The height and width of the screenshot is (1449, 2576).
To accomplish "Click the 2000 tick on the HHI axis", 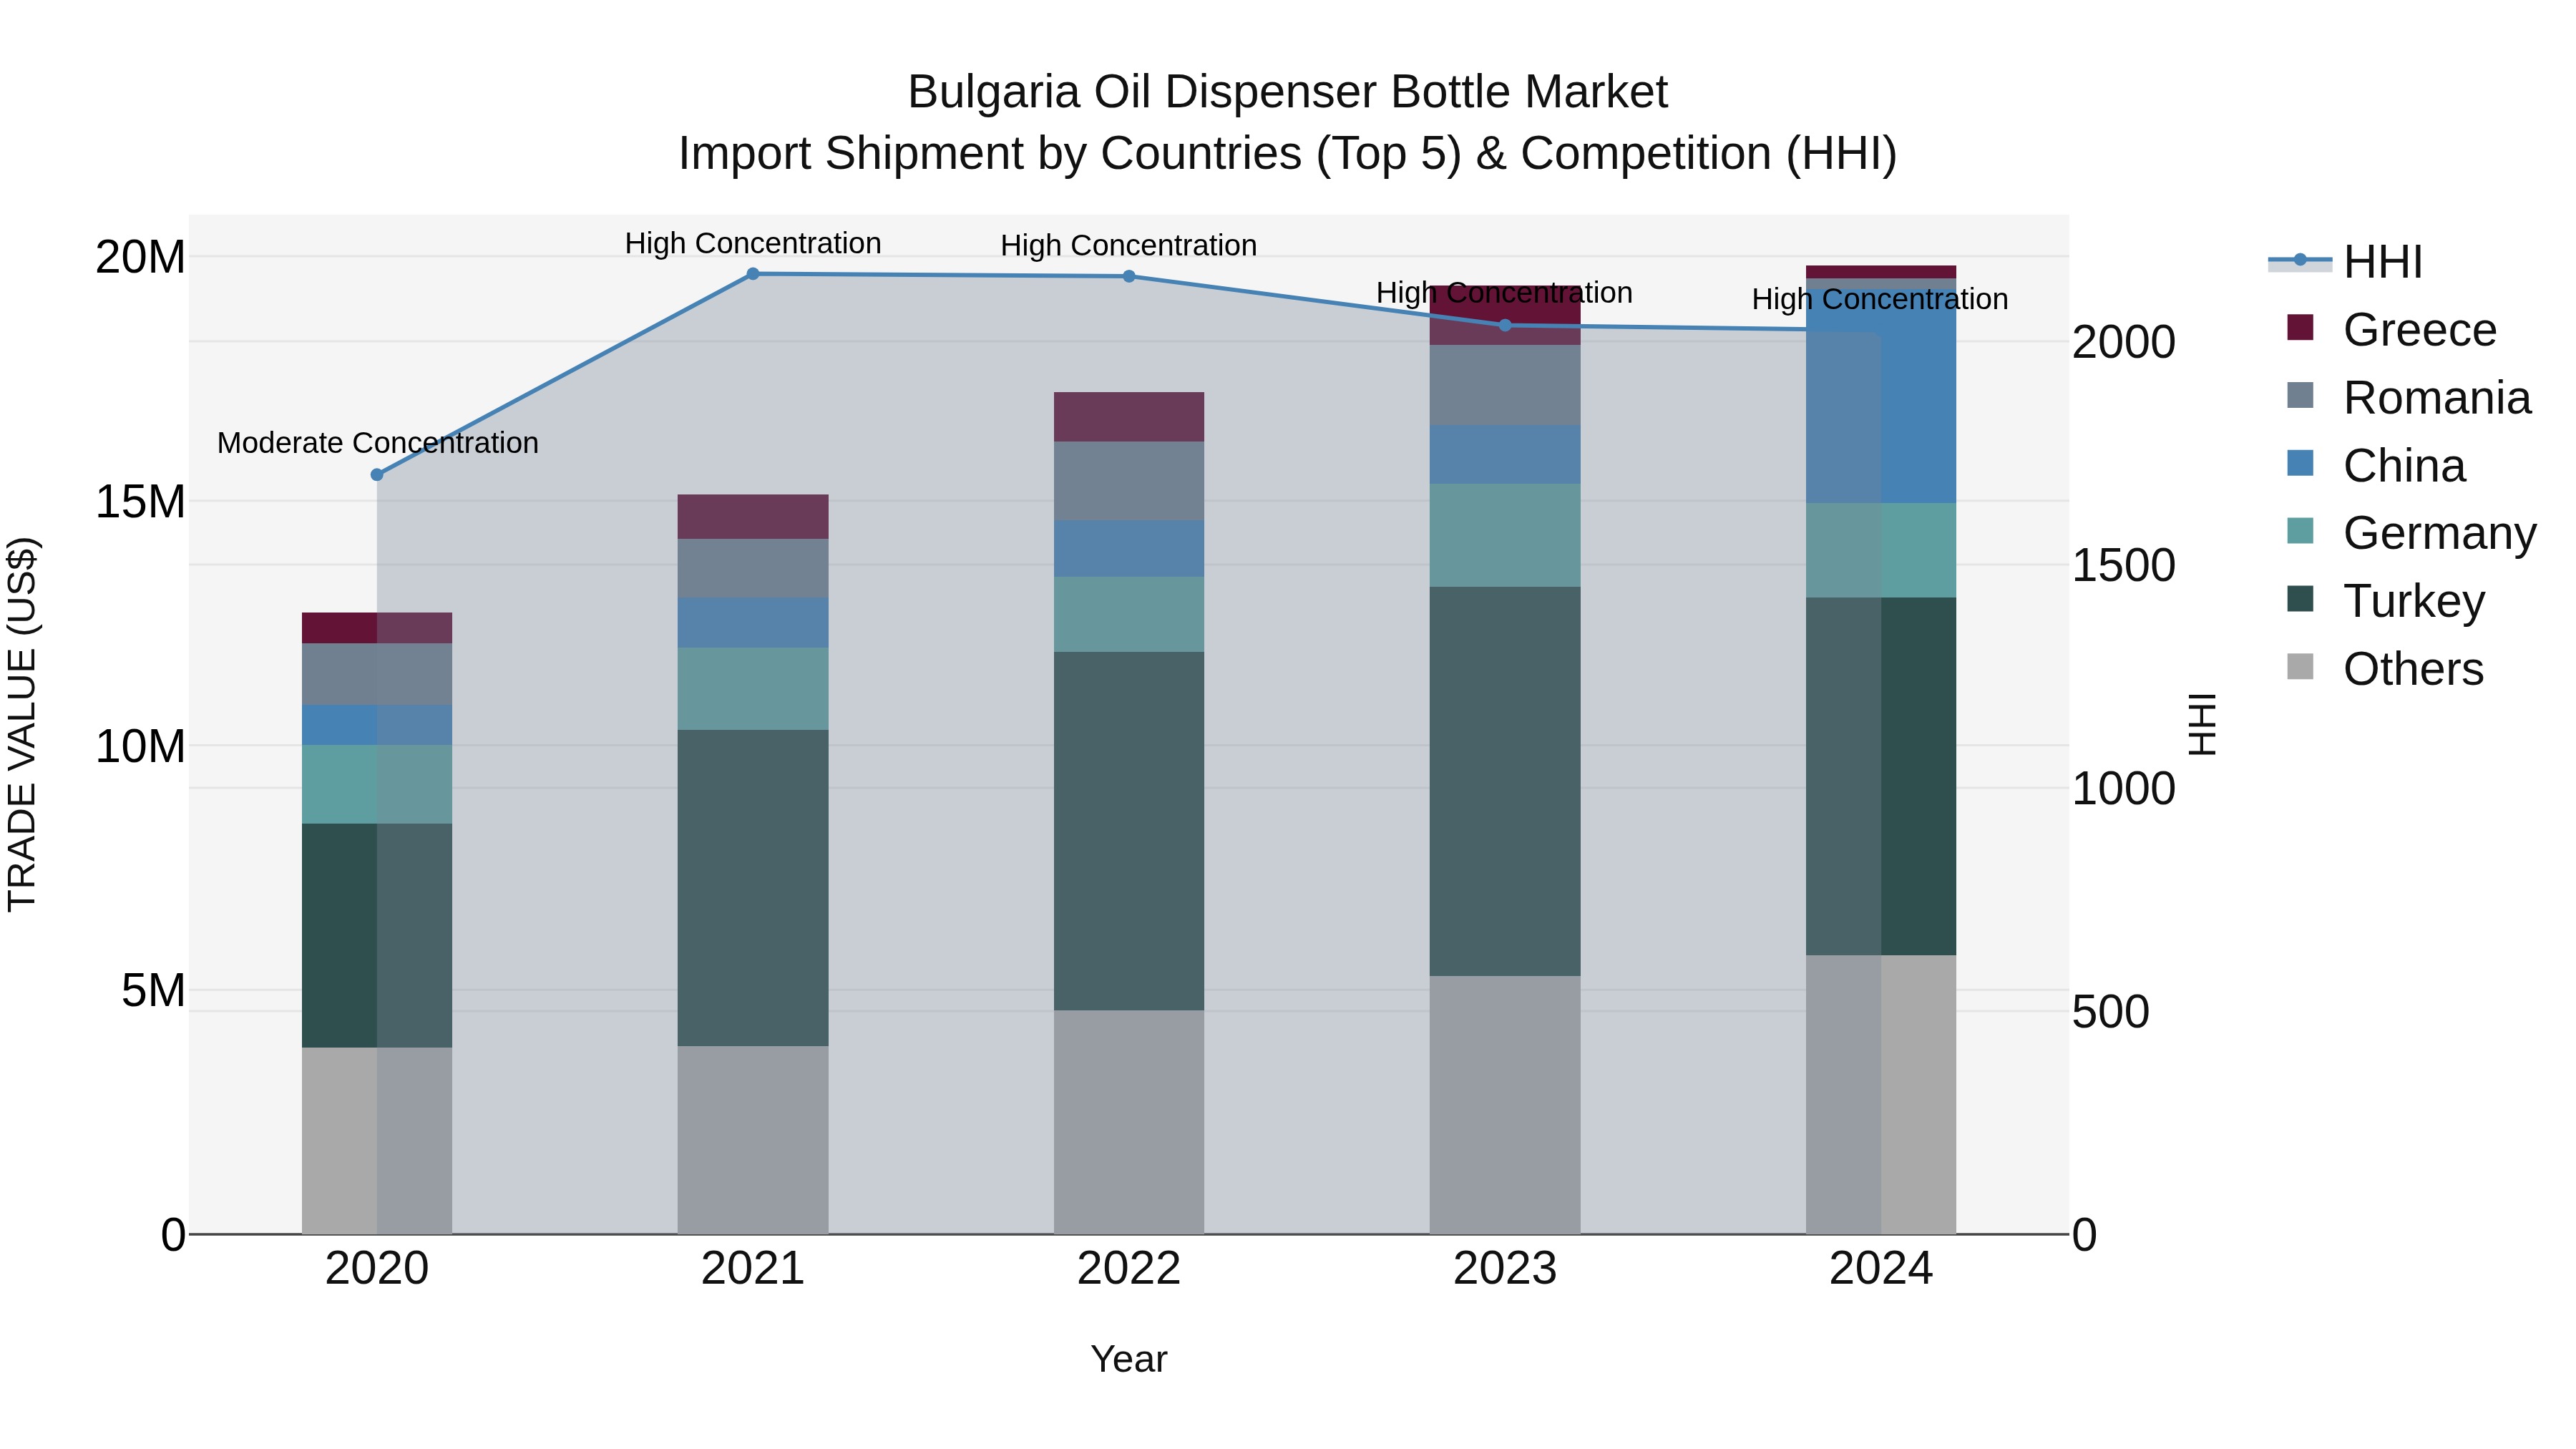I will [2123, 342].
